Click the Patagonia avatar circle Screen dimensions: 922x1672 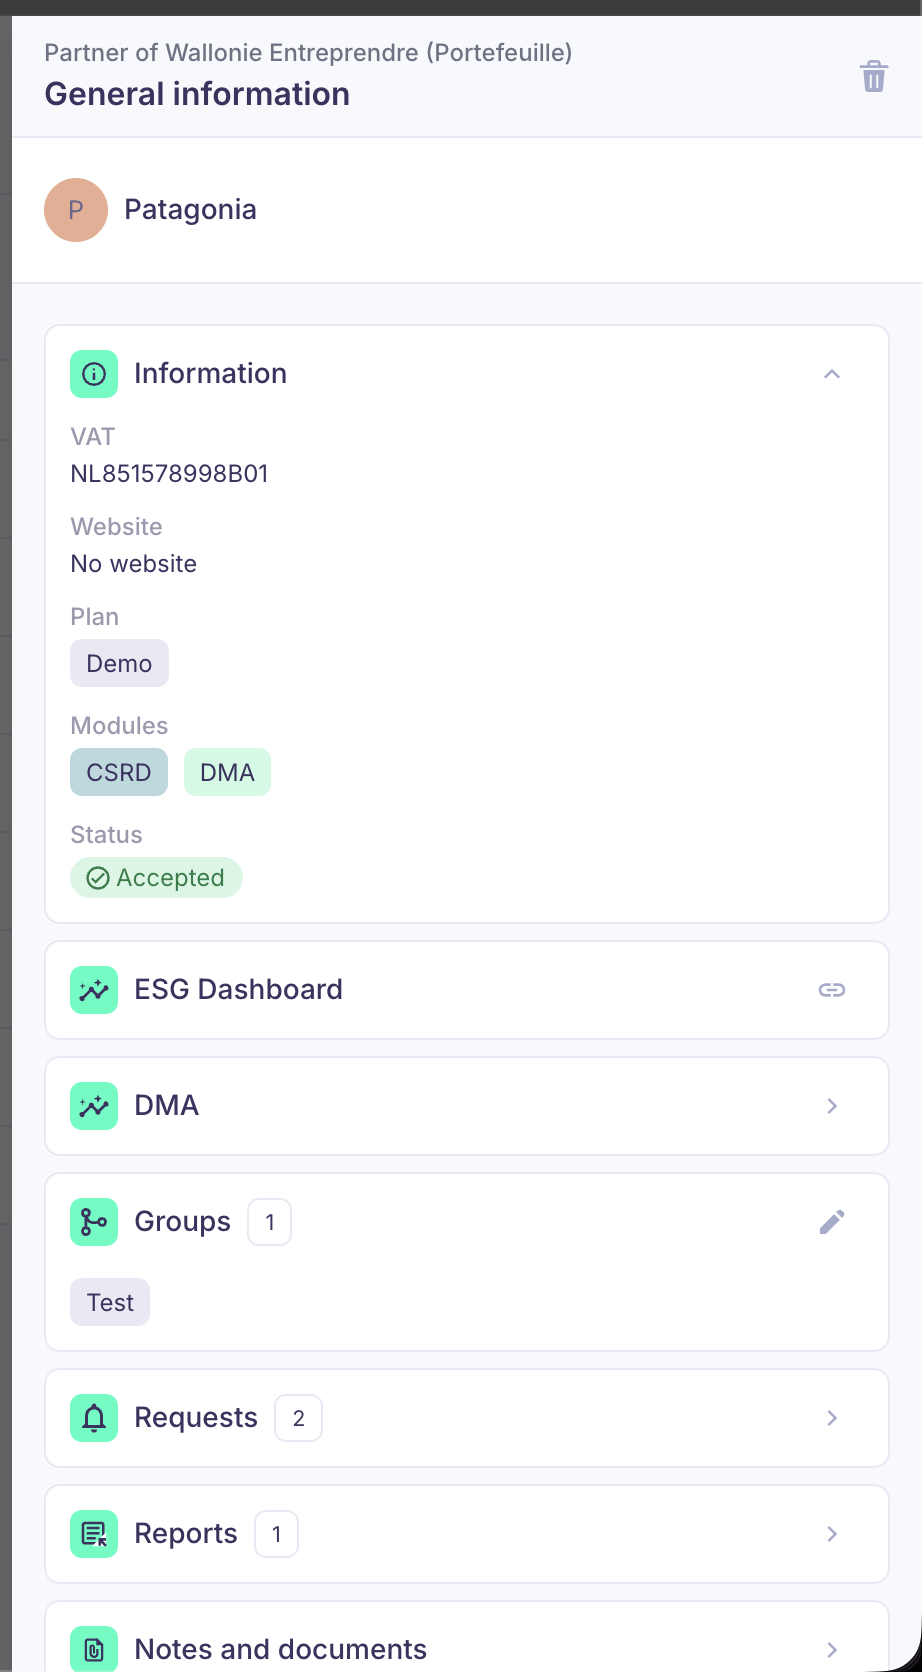(x=76, y=210)
